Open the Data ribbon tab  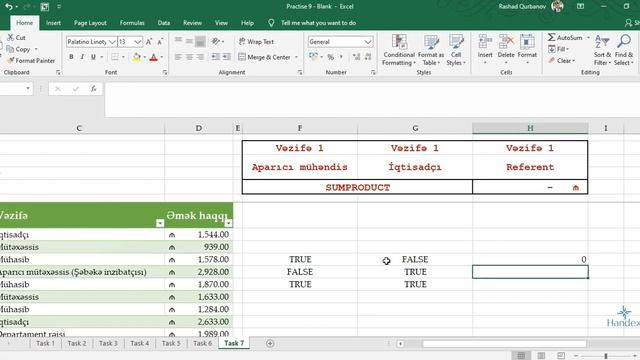point(164,23)
